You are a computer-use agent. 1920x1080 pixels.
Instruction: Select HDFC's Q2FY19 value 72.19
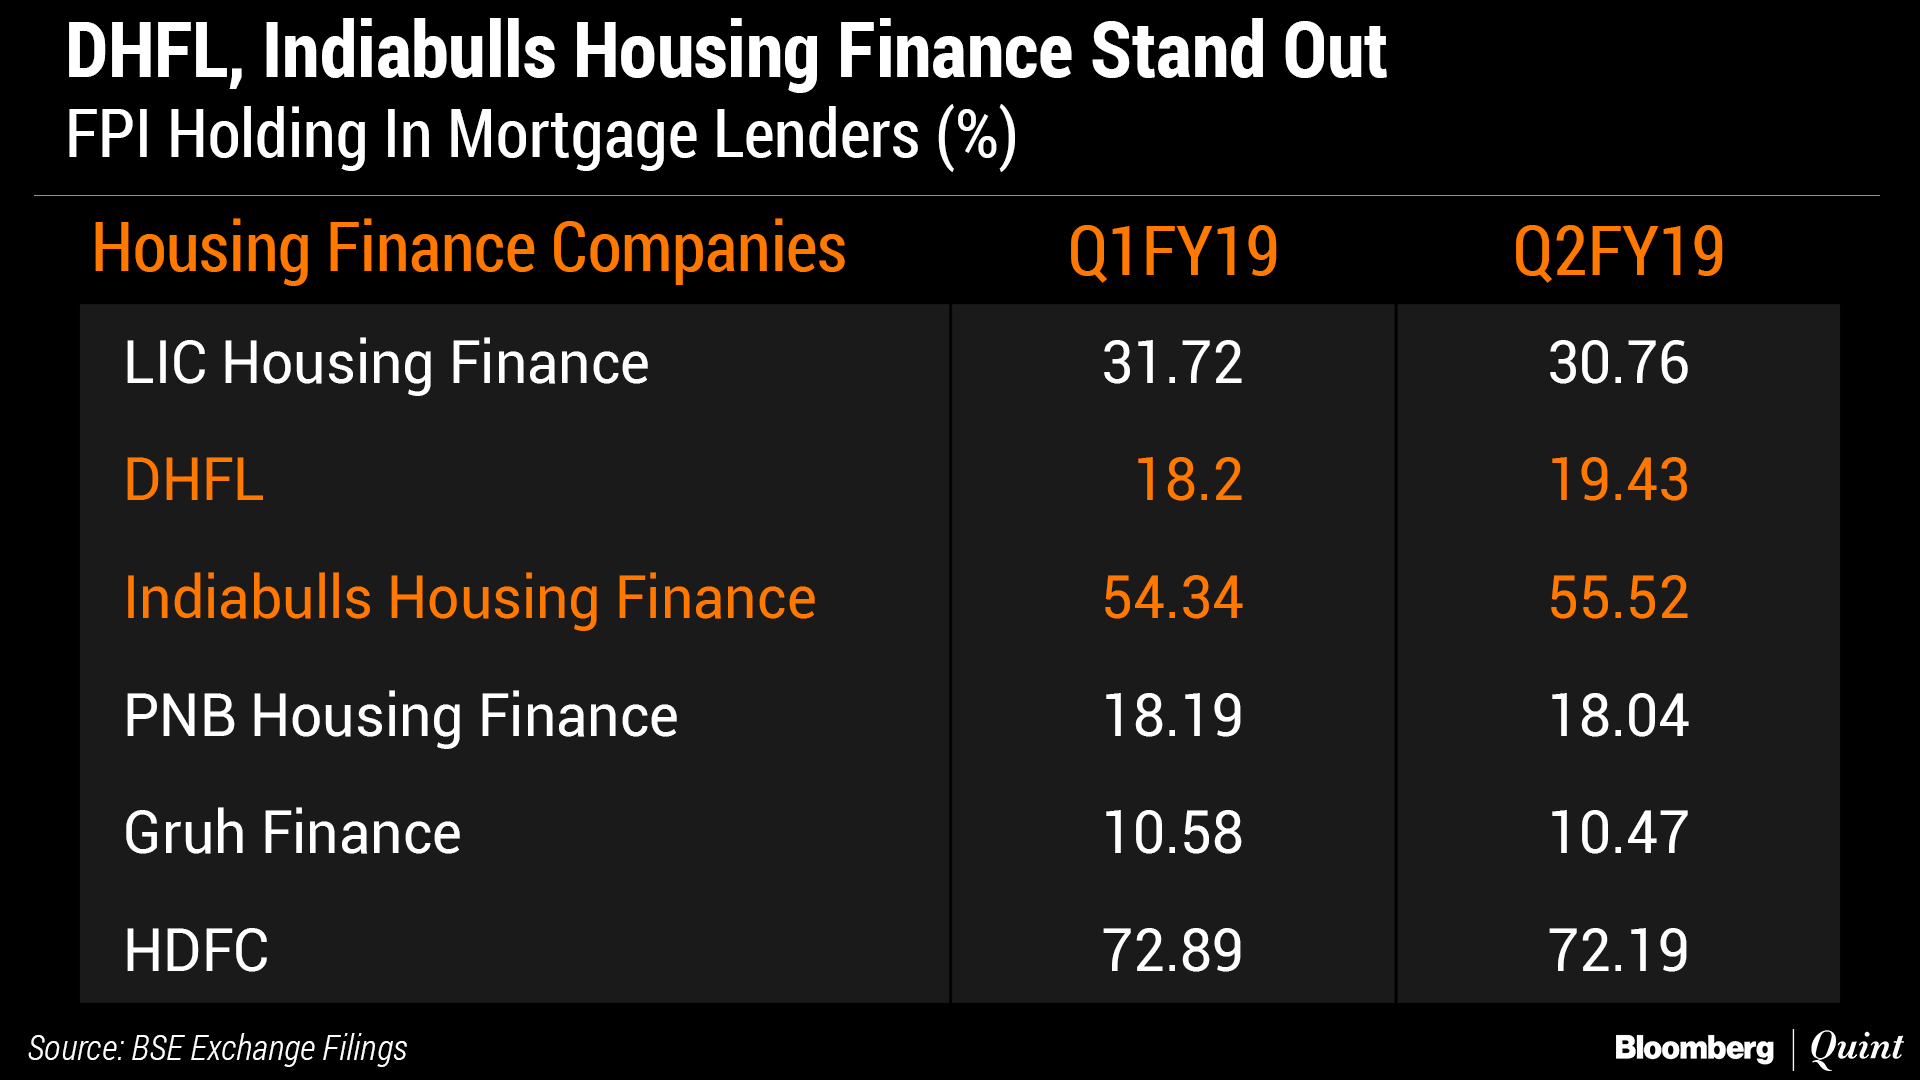(1618, 950)
